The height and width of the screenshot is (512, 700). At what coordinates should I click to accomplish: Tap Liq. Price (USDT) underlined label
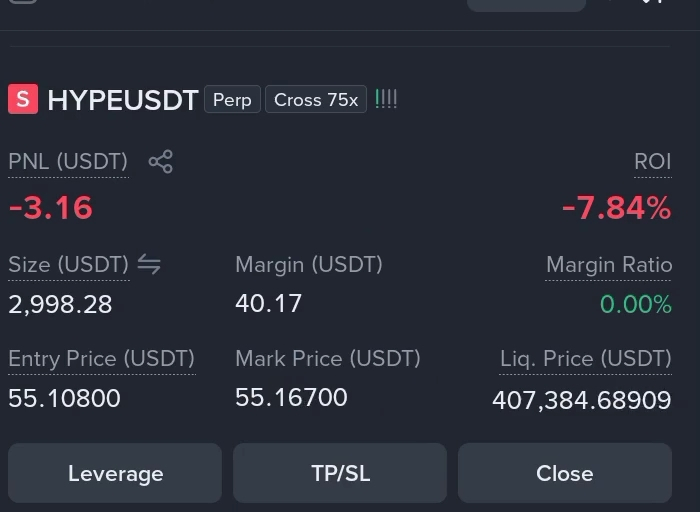pos(585,358)
